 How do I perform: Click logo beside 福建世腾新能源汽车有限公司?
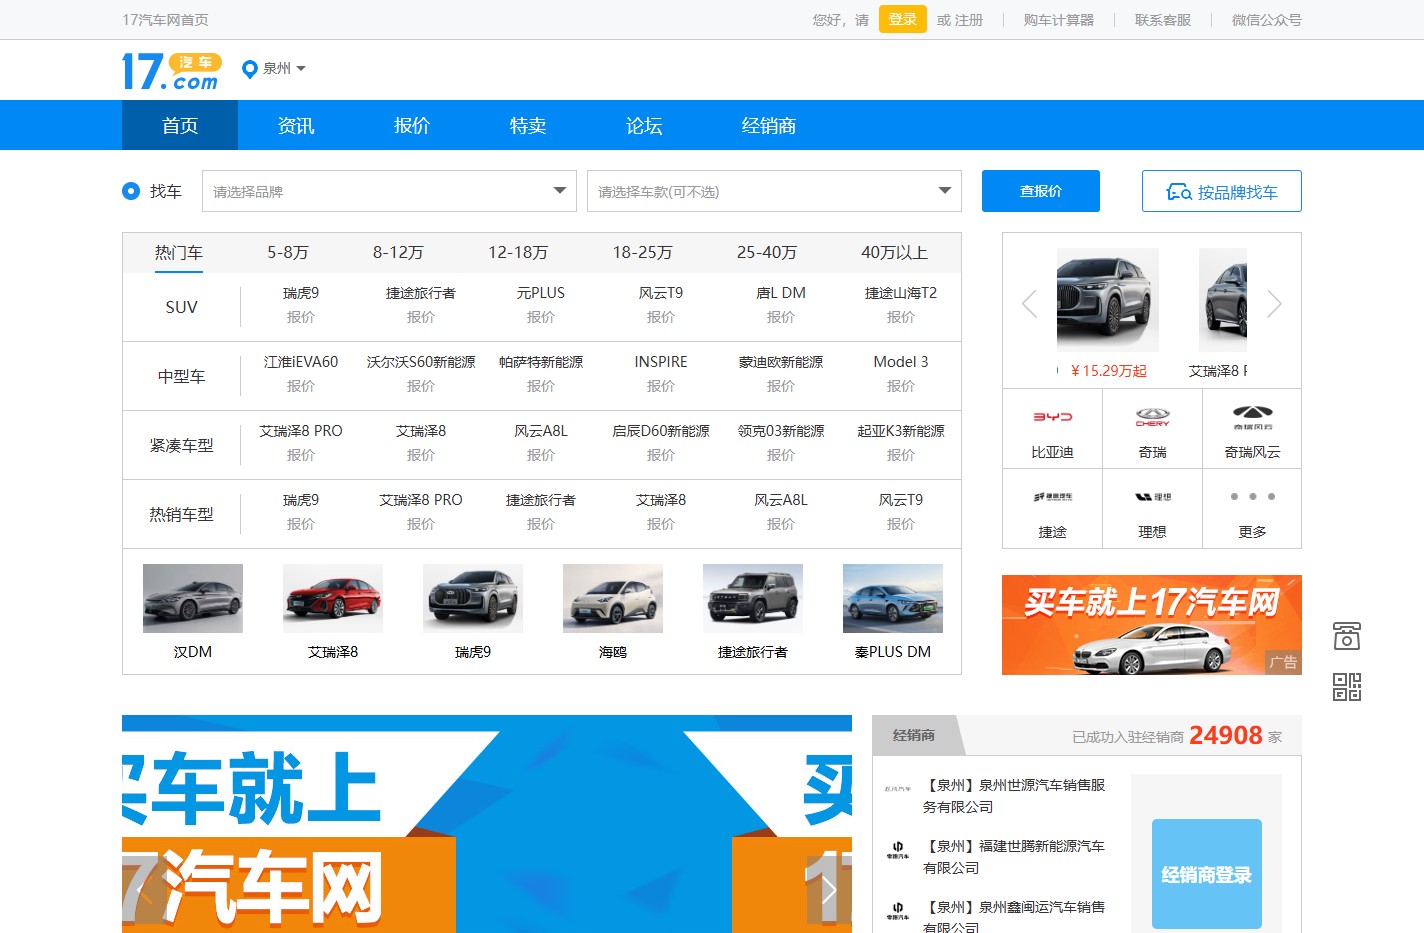pyautogui.click(x=897, y=850)
